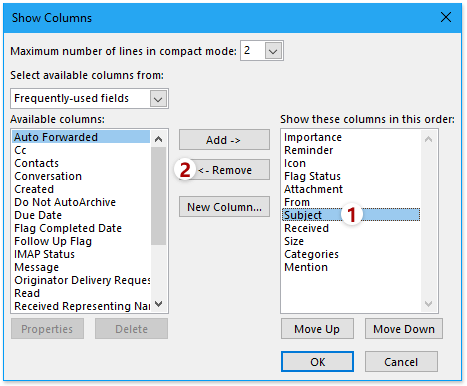
Task: Select Importance in shown columns list
Action: (x=351, y=137)
